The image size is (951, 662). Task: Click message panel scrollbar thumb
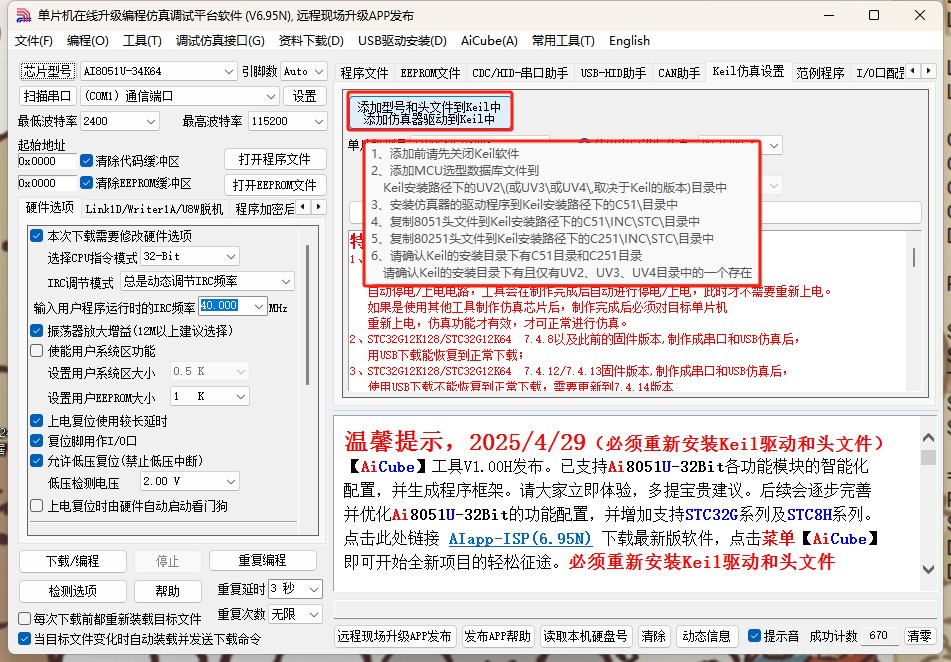(x=927, y=457)
